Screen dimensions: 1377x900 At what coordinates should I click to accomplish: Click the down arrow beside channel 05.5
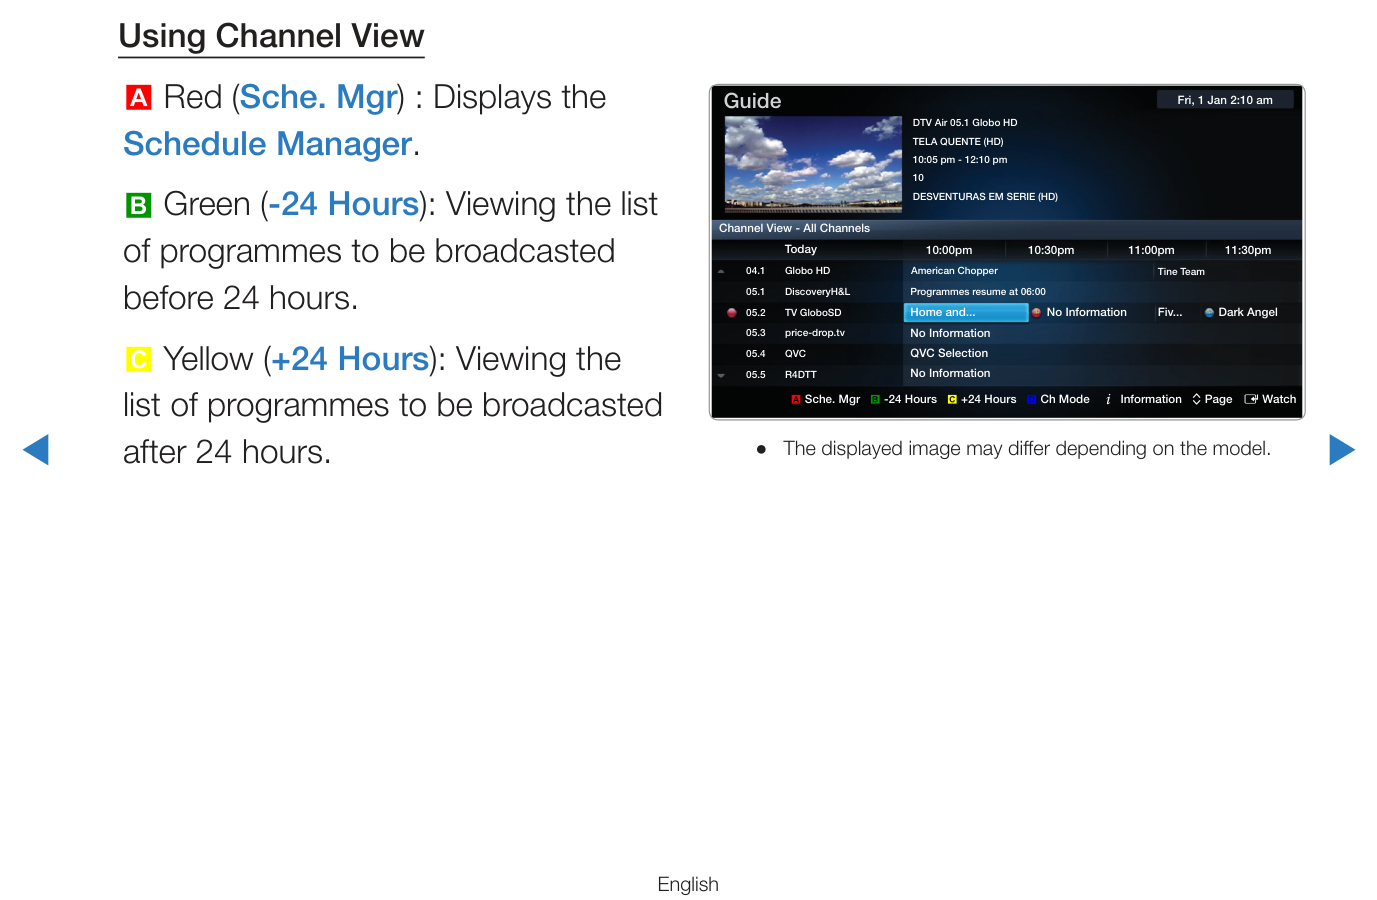click(x=721, y=375)
